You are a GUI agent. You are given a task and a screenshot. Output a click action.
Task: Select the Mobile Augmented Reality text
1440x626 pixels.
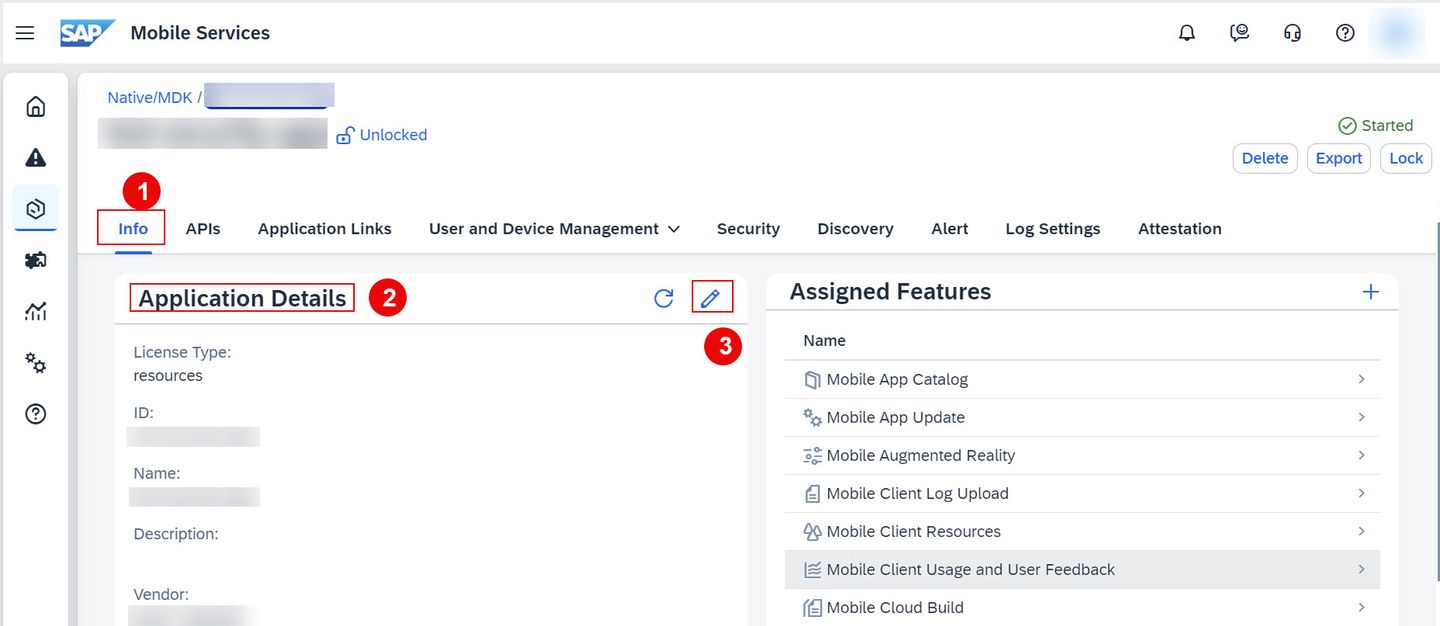921,456
